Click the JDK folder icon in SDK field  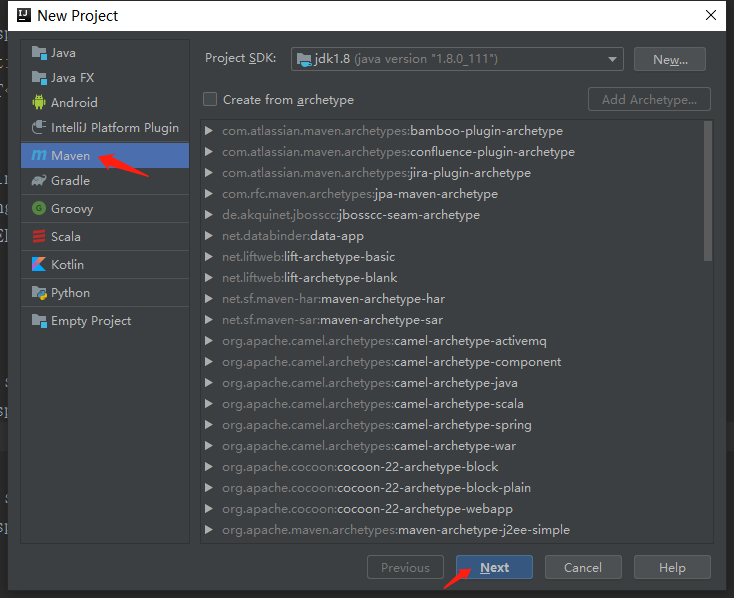point(304,59)
